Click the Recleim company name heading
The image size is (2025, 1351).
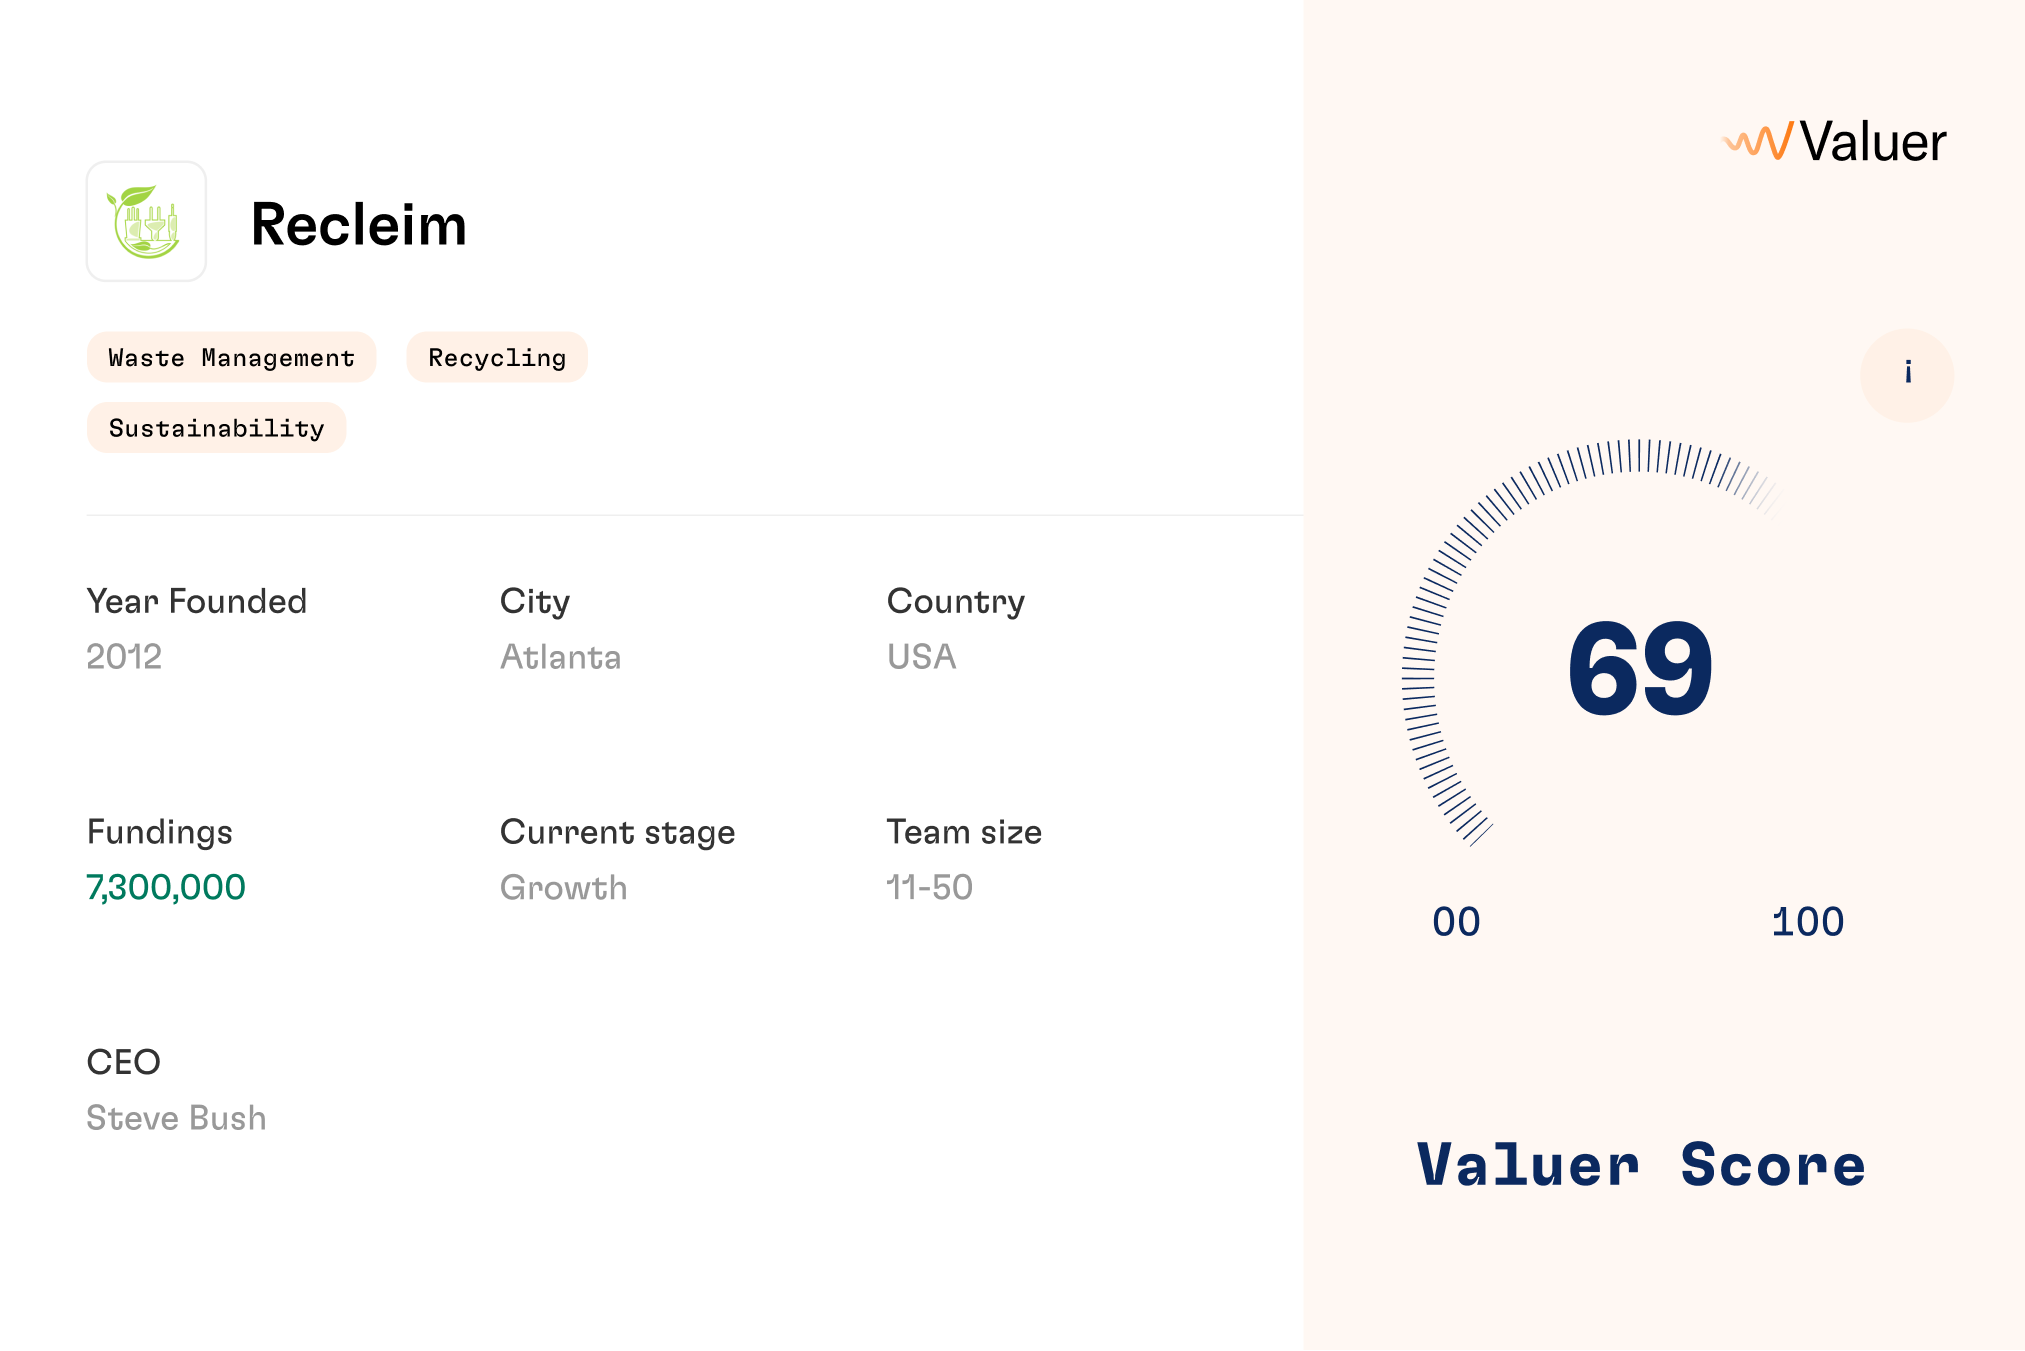coord(359,224)
